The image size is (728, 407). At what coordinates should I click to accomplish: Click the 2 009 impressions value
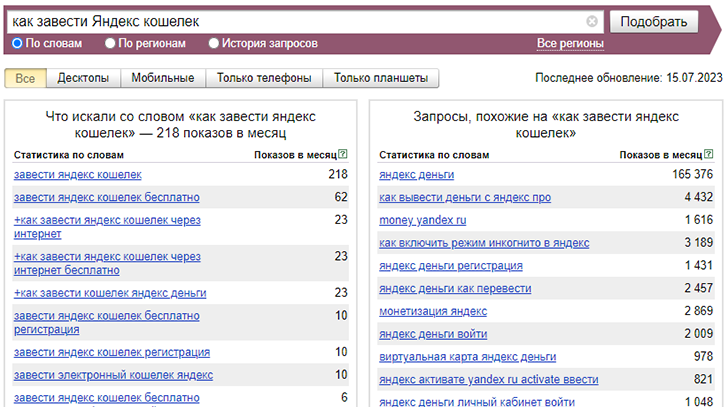[x=699, y=333]
